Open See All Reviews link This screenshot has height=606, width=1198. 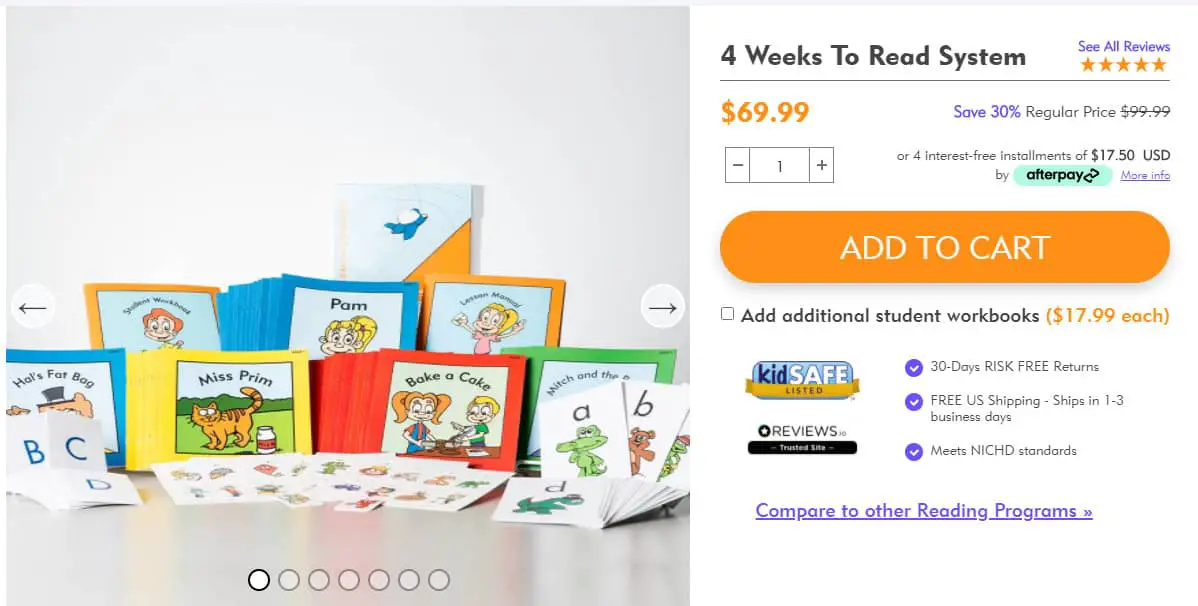[x=1123, y=47]
